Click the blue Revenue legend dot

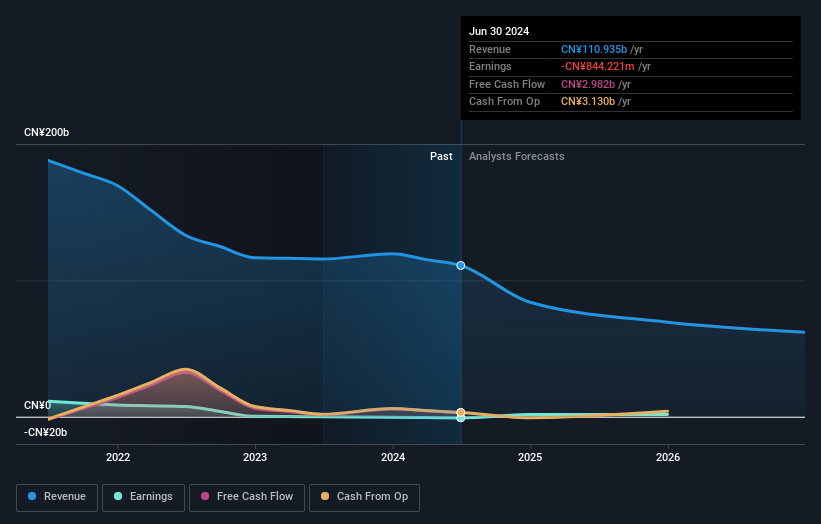click(32, 496)
